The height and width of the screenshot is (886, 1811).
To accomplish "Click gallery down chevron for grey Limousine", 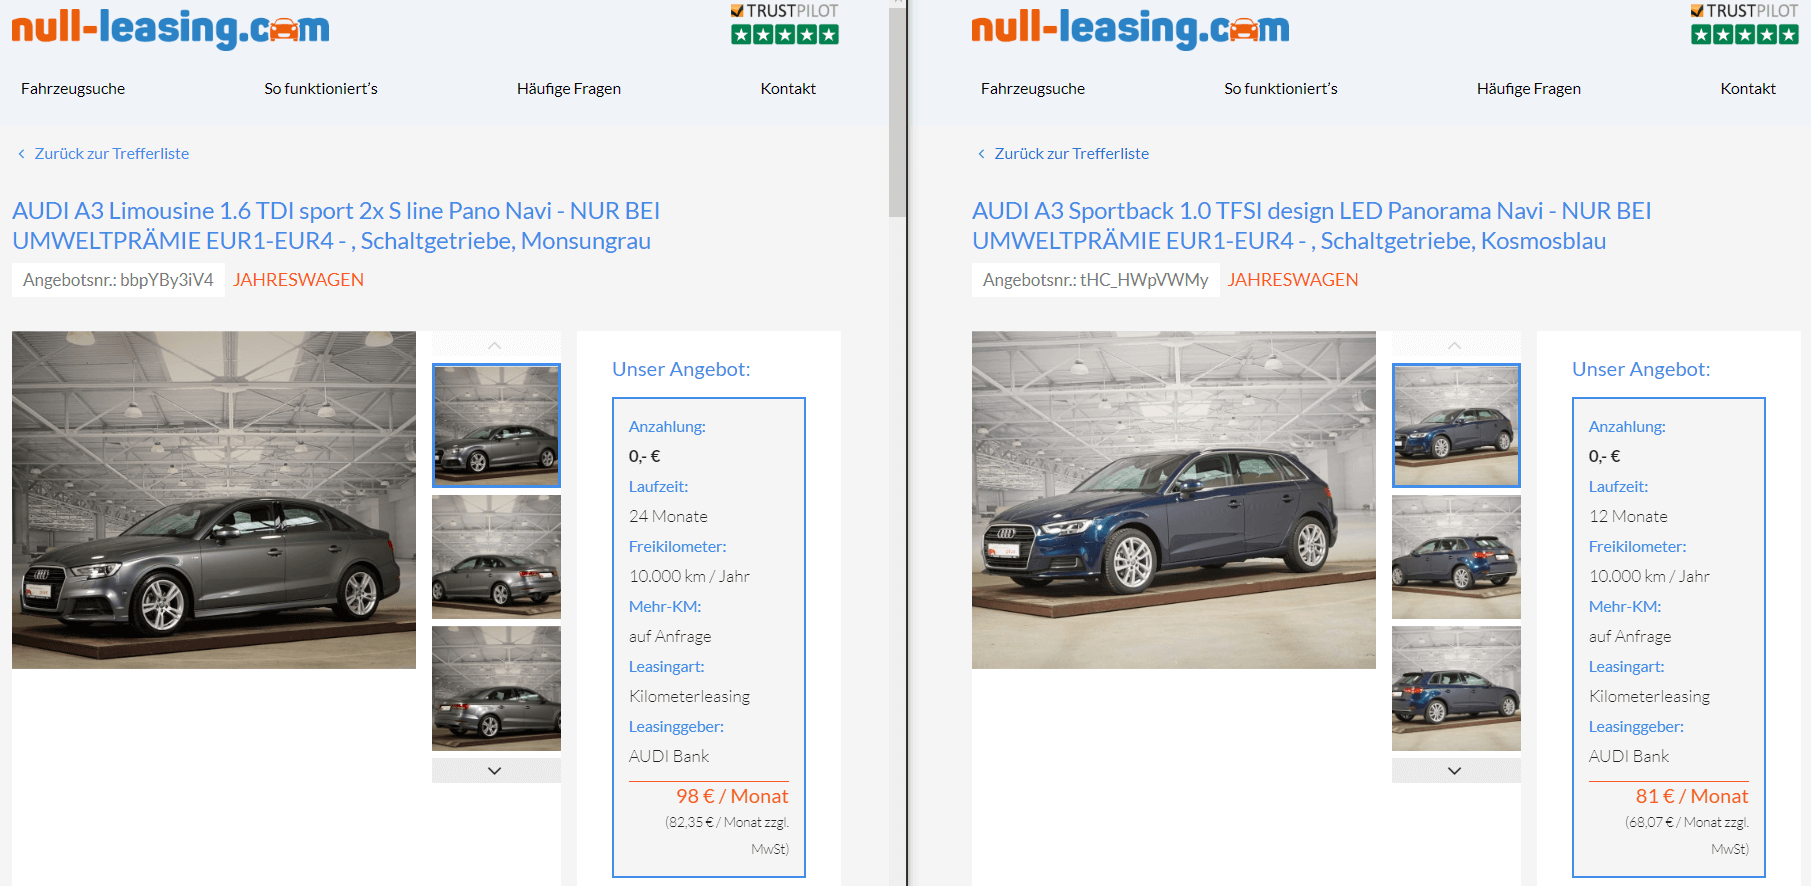I will tap(495, 770).
